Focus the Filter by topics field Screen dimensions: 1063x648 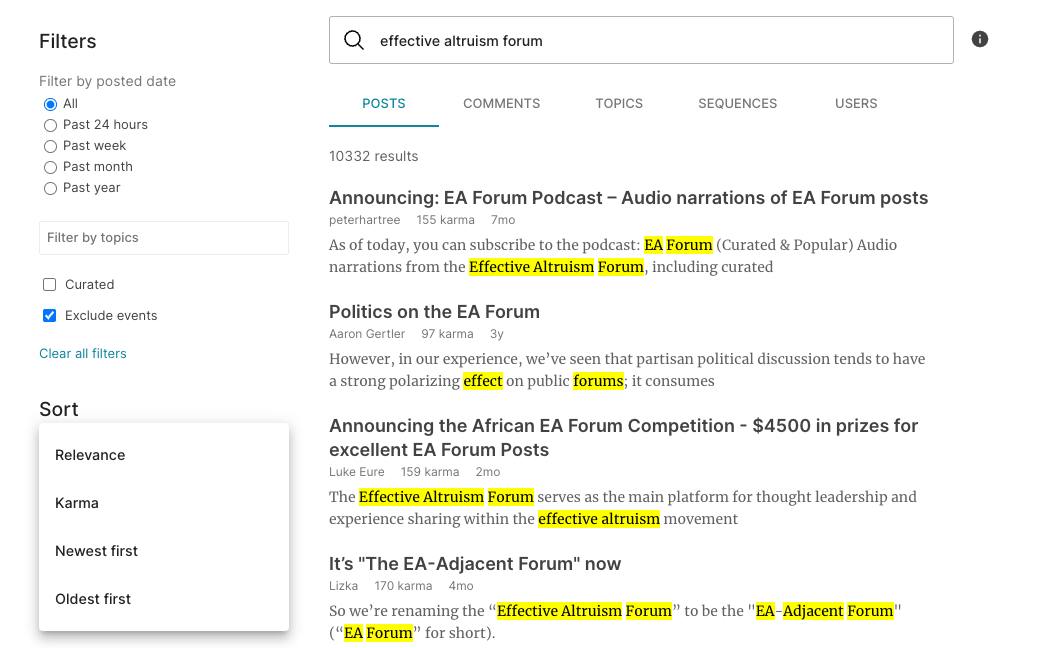point(164,238)
